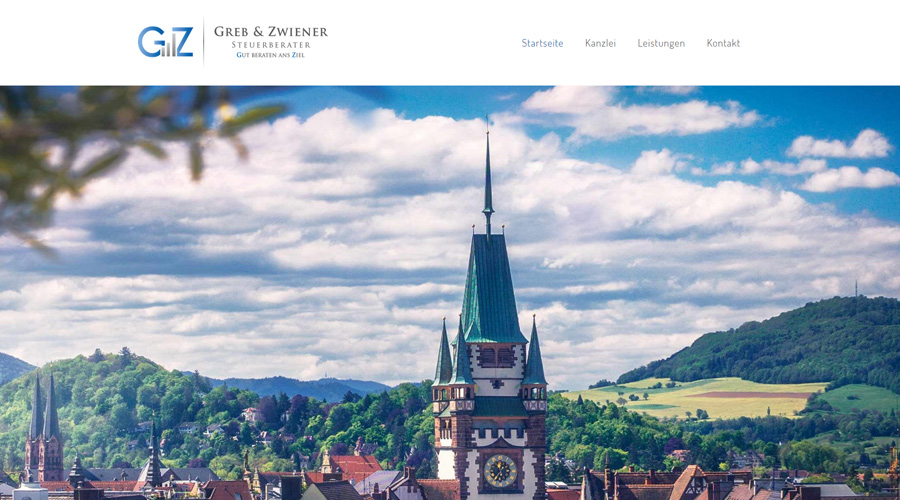Click the 'Gut beraten ans Ziel' tagline
This screenshot has width=900, height=500.
(270, 55)
